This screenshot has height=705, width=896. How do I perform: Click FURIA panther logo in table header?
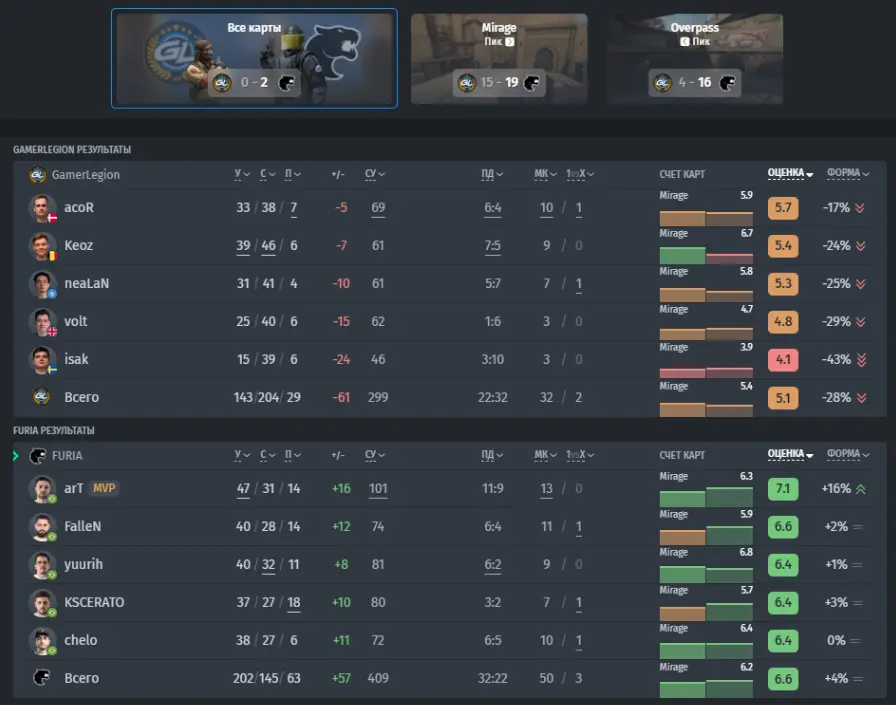click(38, 456)
